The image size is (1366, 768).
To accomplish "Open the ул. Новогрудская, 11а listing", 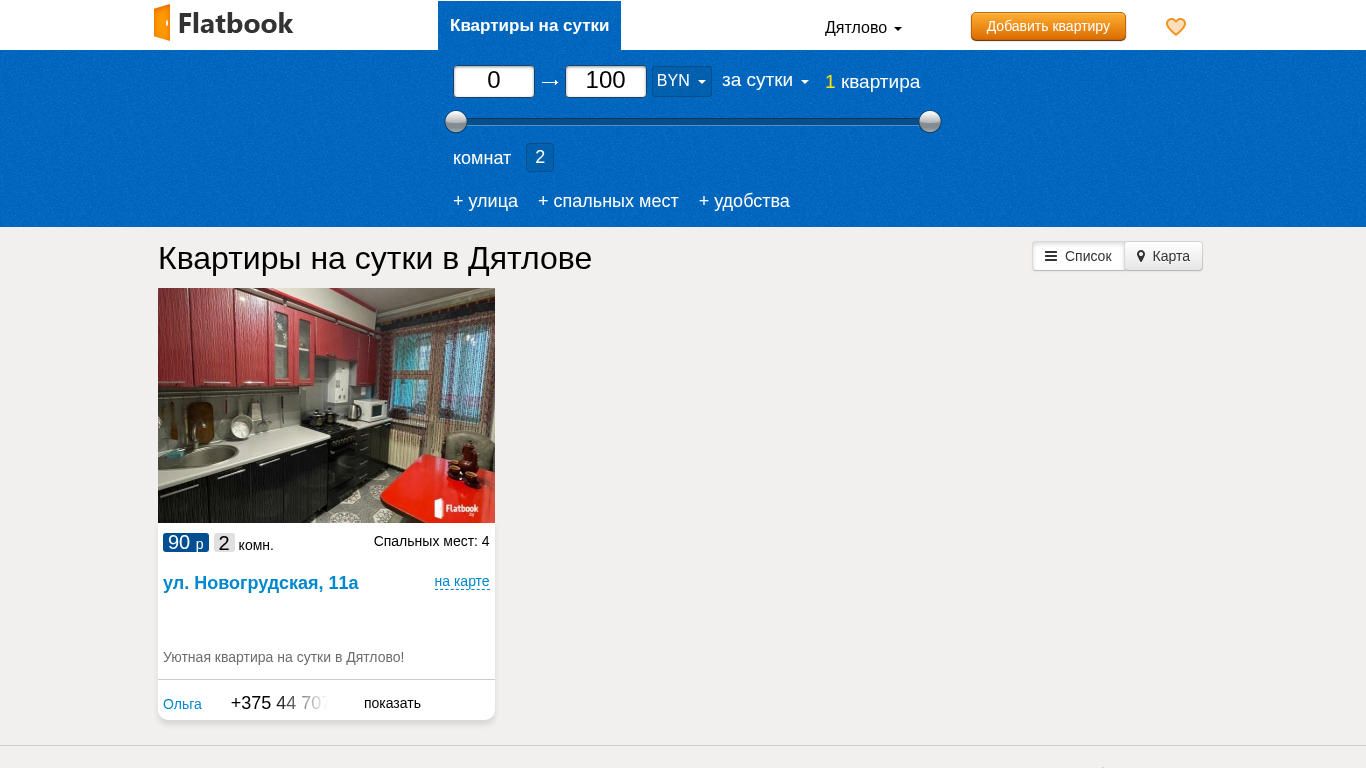I will tap(260, 583).
